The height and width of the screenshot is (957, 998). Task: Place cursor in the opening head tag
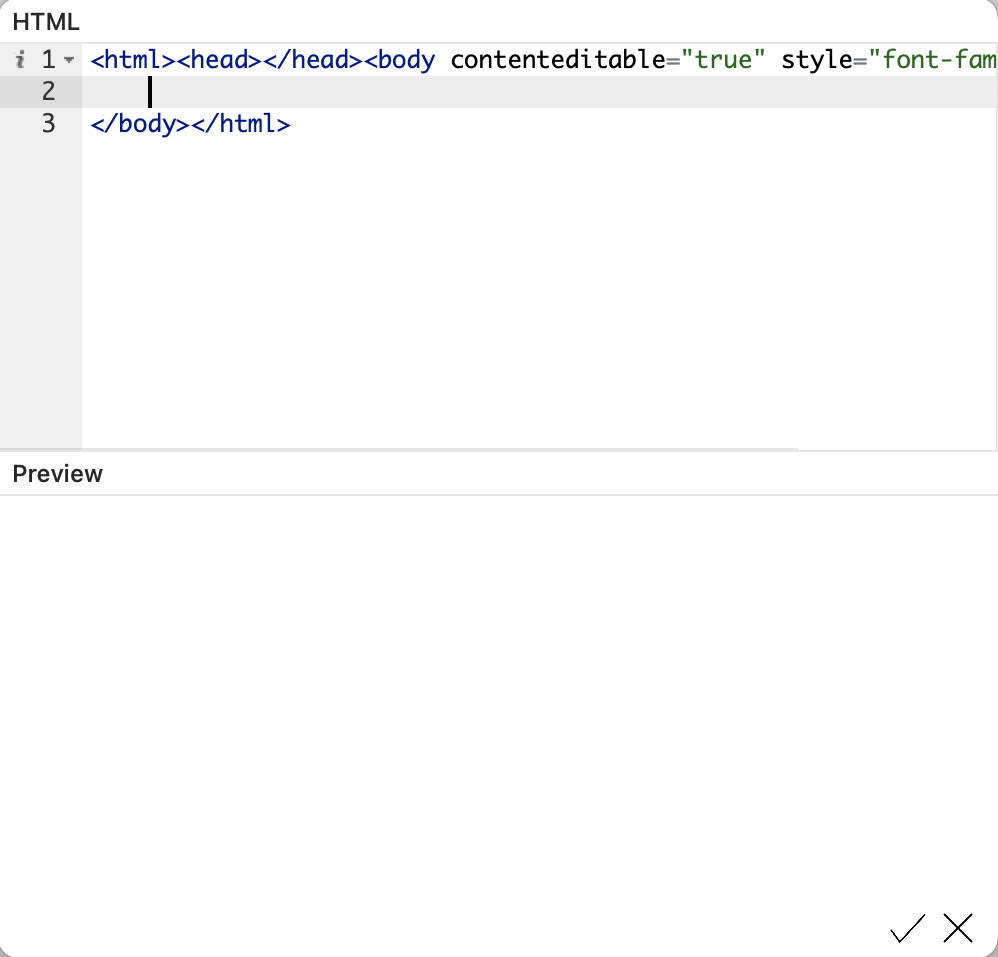[x=220, y=60]
